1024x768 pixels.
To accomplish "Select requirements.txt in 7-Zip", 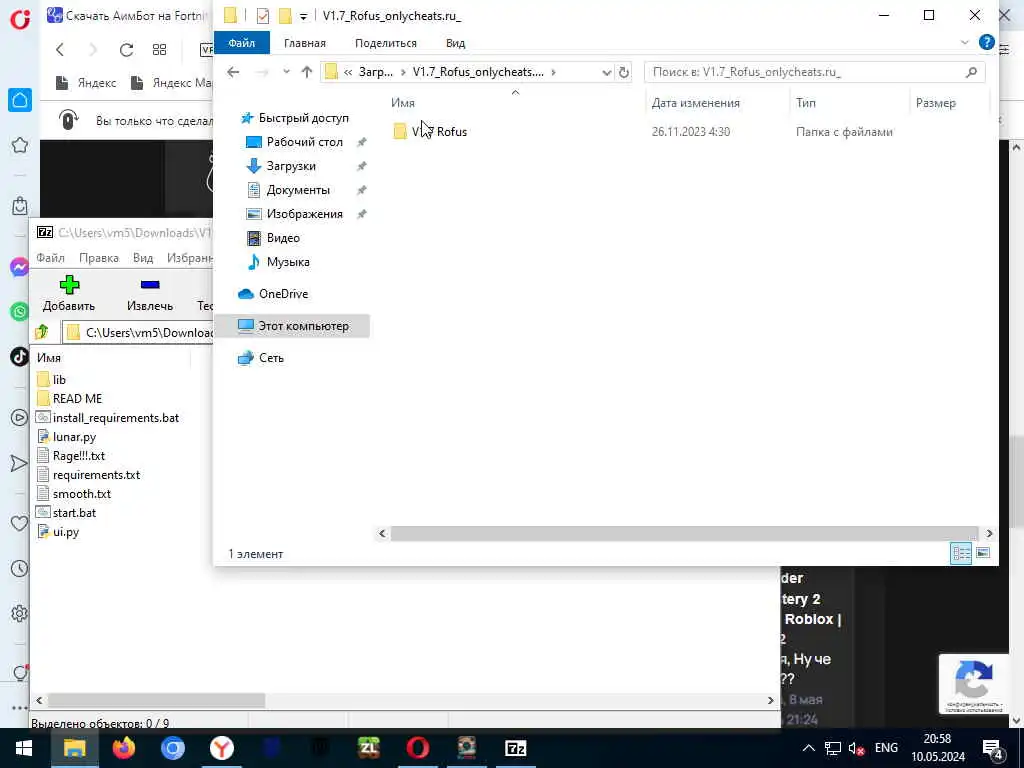I will [x=88, y=475].
